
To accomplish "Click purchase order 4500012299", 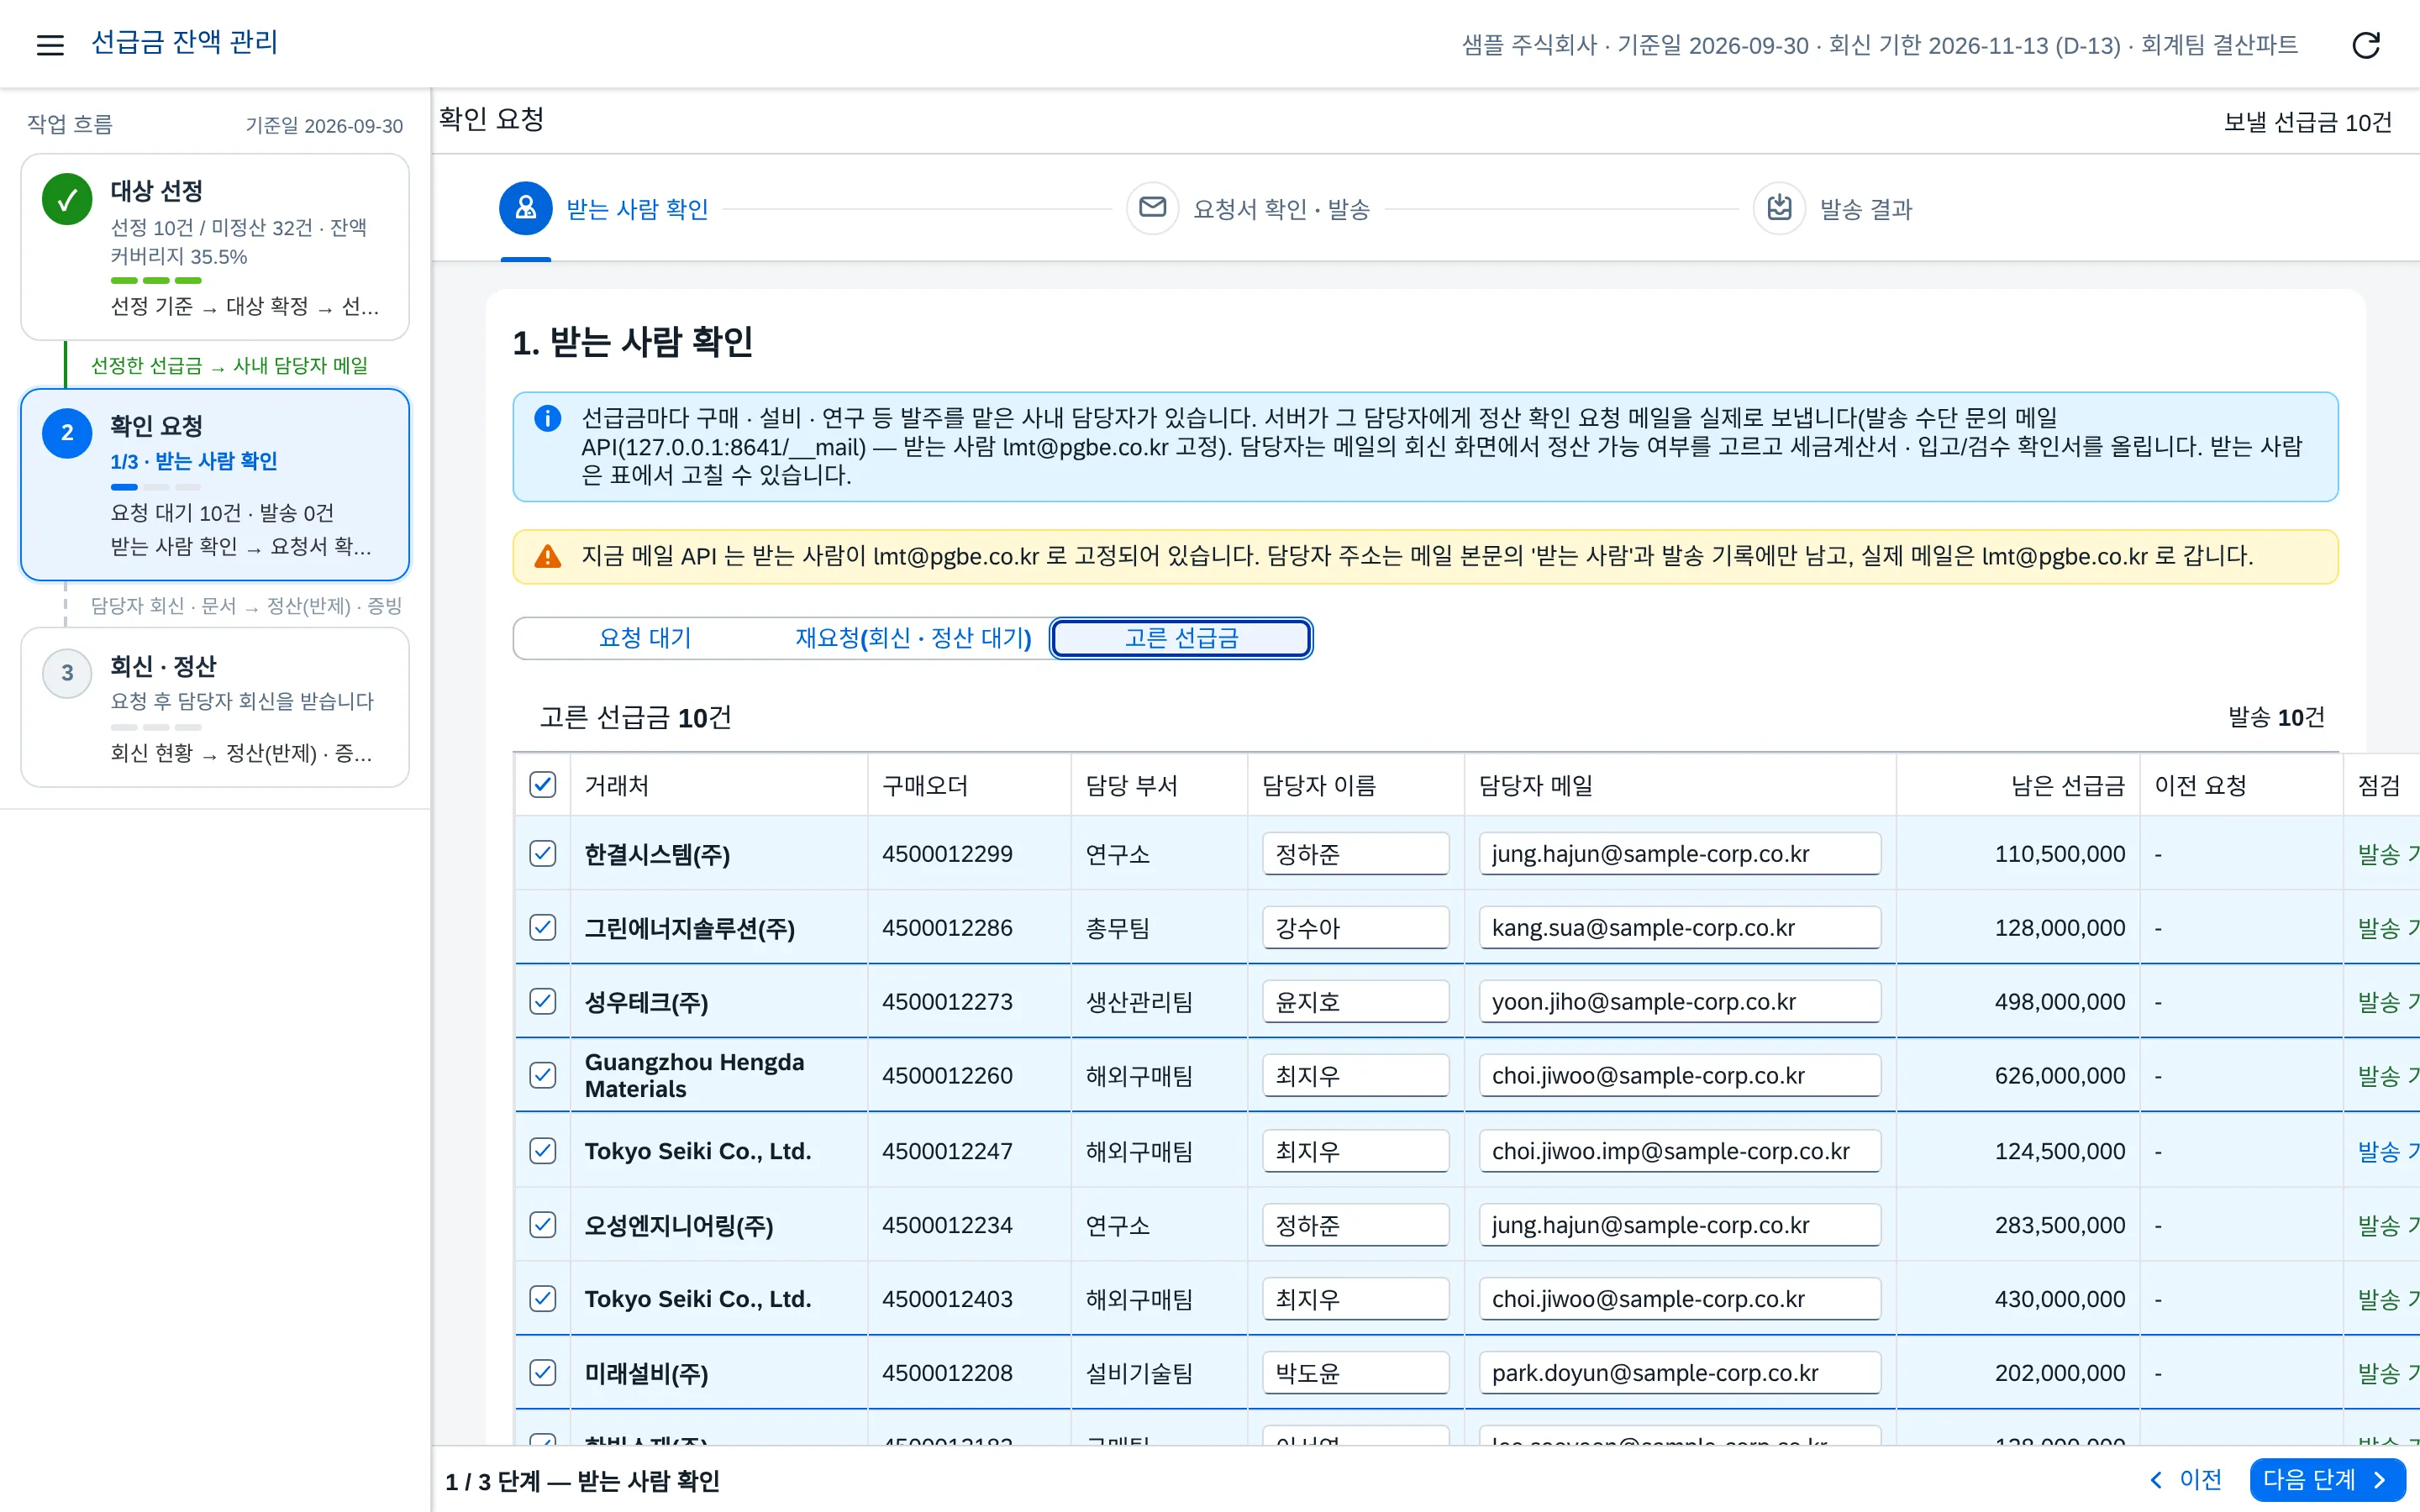I will (x=947, y=853).
